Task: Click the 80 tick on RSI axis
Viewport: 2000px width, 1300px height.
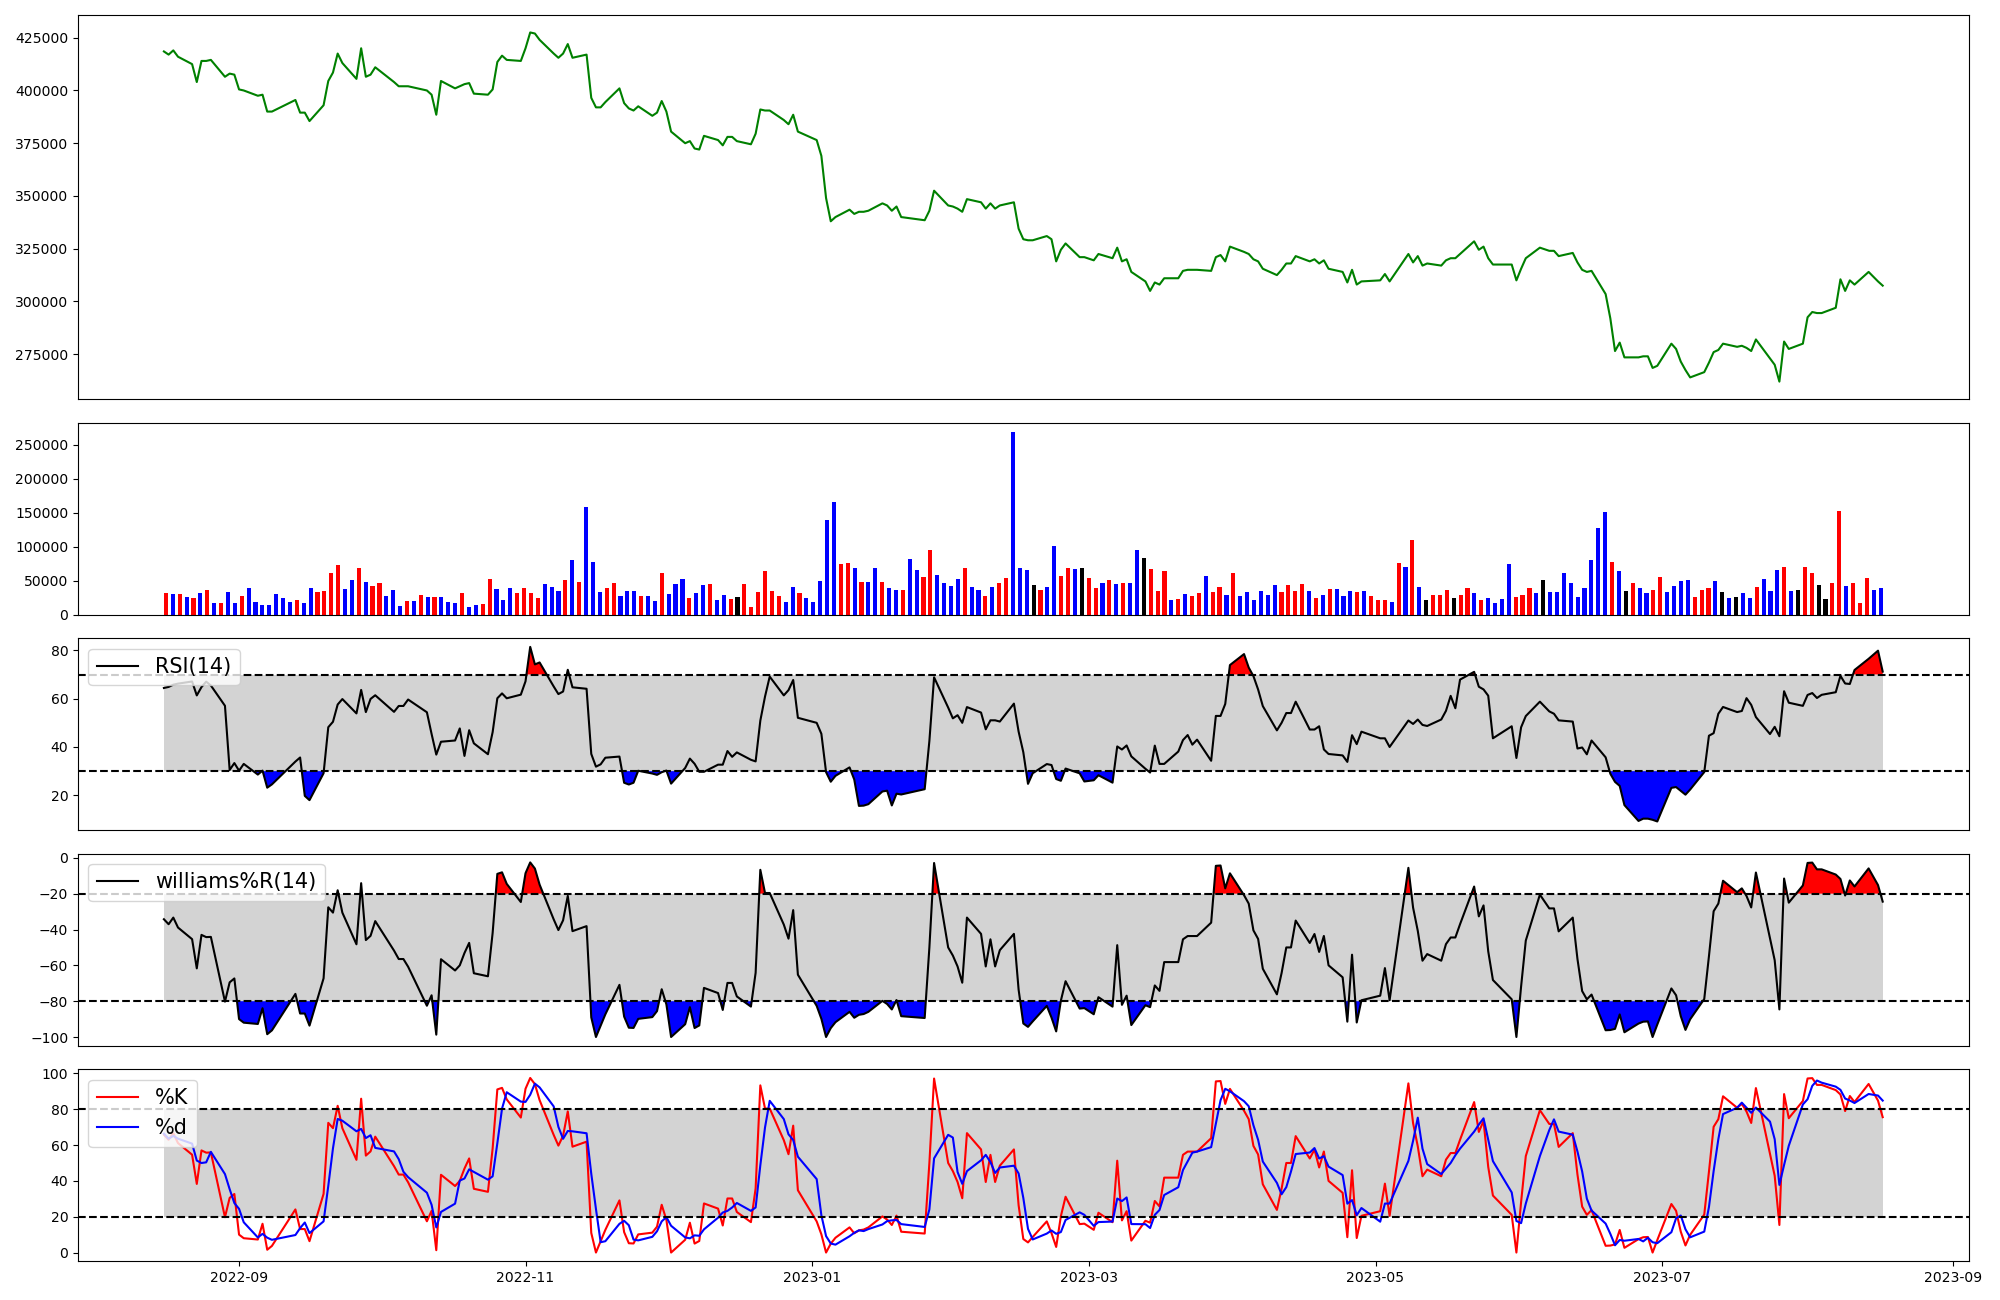Action: [x=60, y=651]
